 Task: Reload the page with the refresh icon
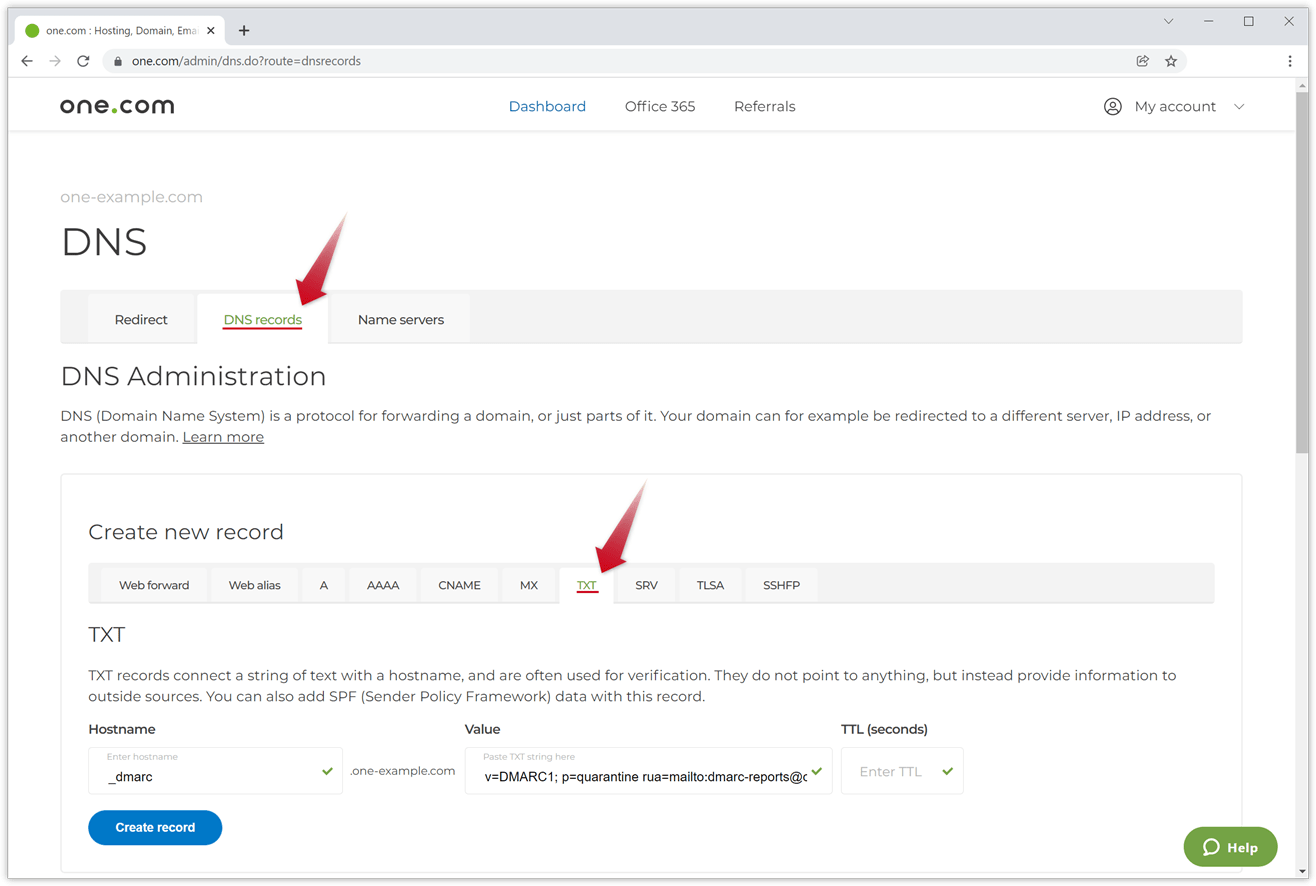tap(83, 60)
